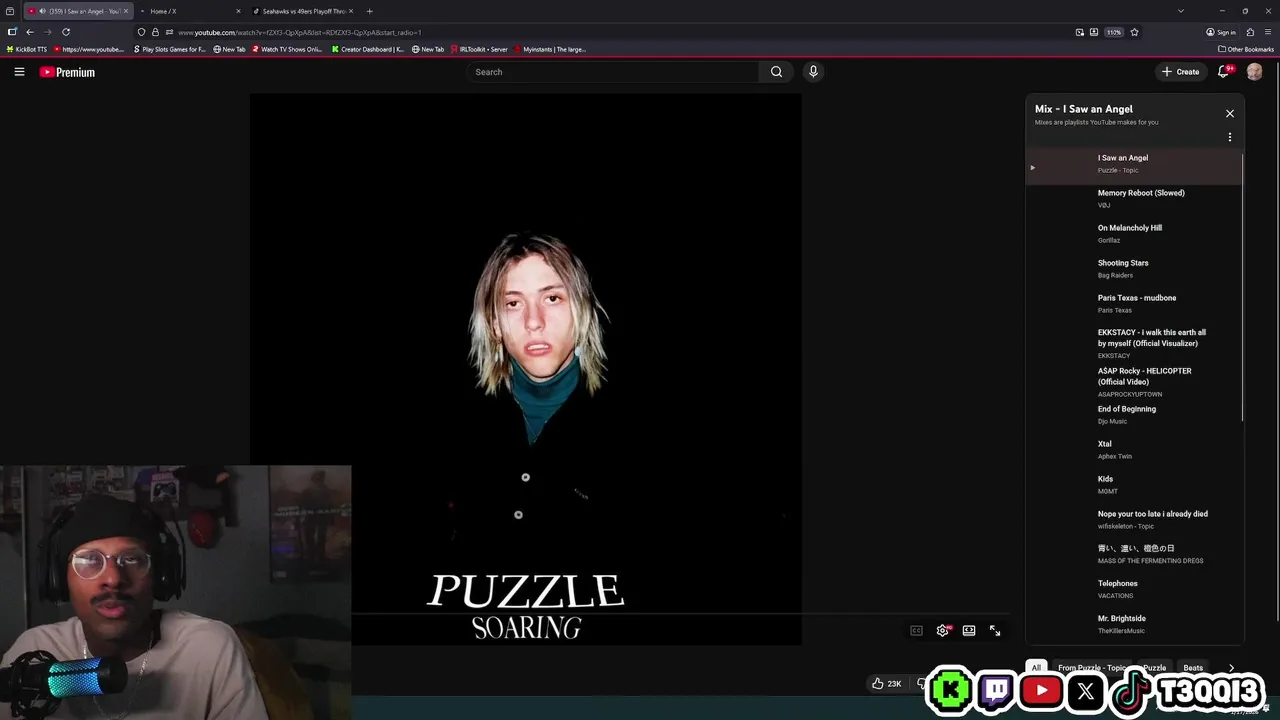The width and height of the screenshot is (1280, 720).
Task: Focus the YouTube search input field
Action: pos(615,72)
